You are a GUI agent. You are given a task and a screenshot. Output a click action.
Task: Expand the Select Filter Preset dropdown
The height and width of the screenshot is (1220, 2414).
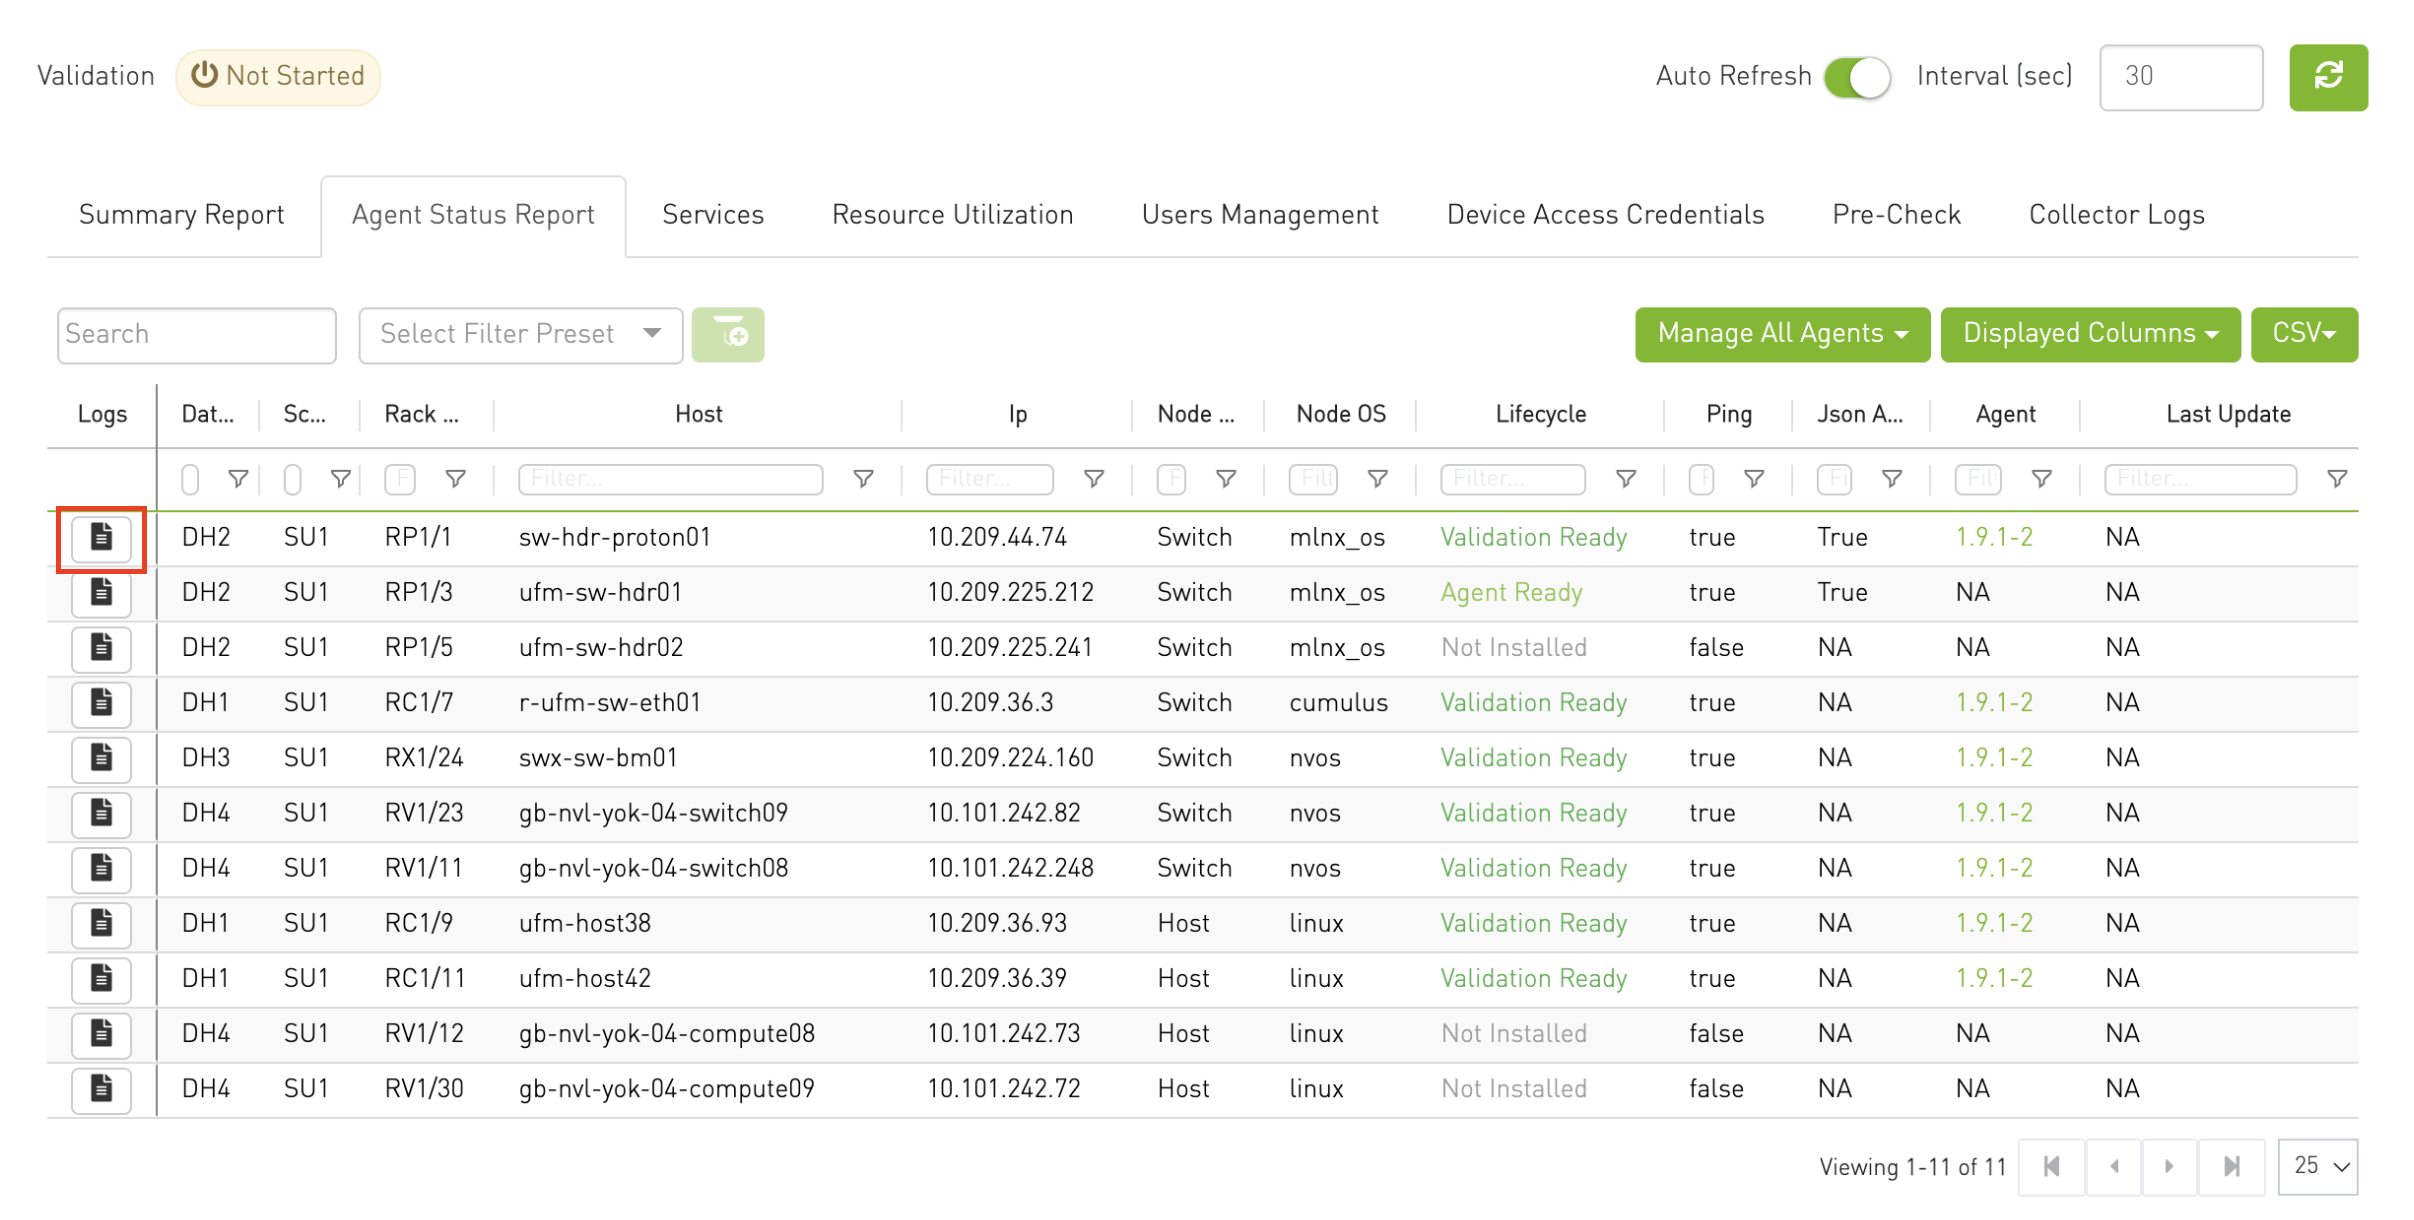tap(520, 334)
